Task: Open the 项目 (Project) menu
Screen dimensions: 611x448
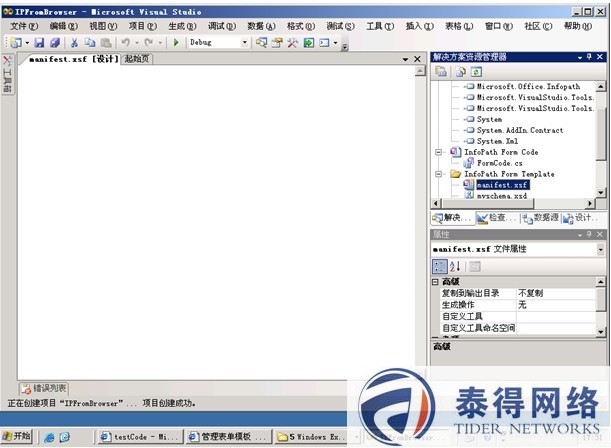Action: [x=143, y=26]
